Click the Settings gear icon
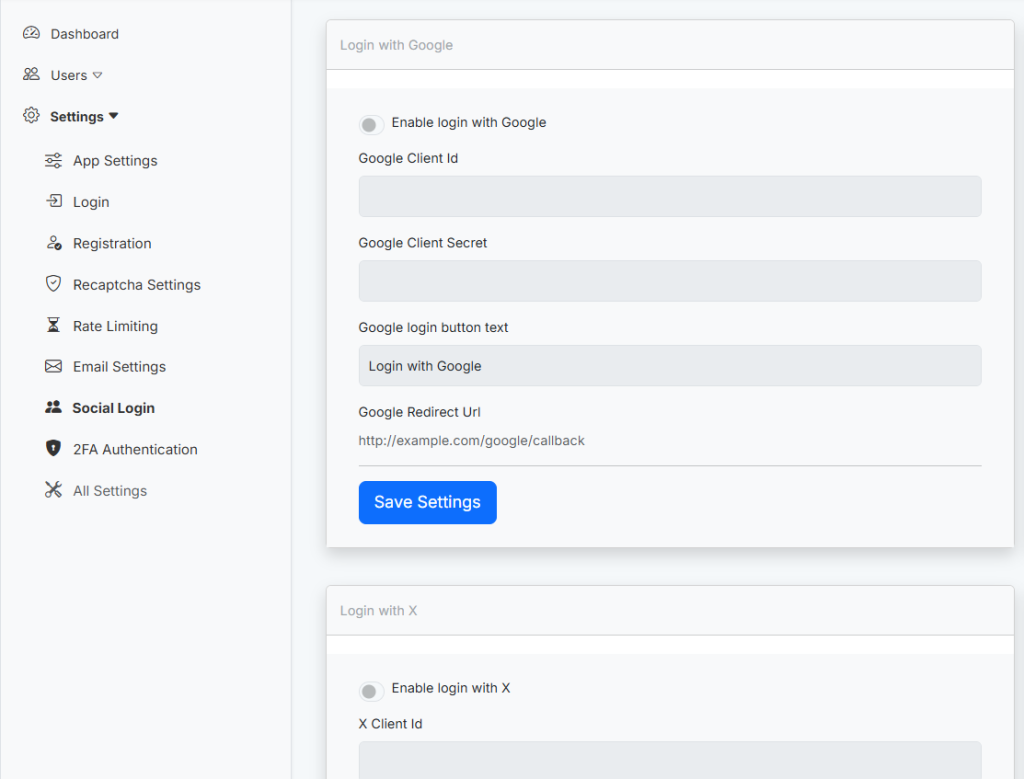Image resolution: width=1024 pixels, height=779 pixels. (x=31, y=116)
